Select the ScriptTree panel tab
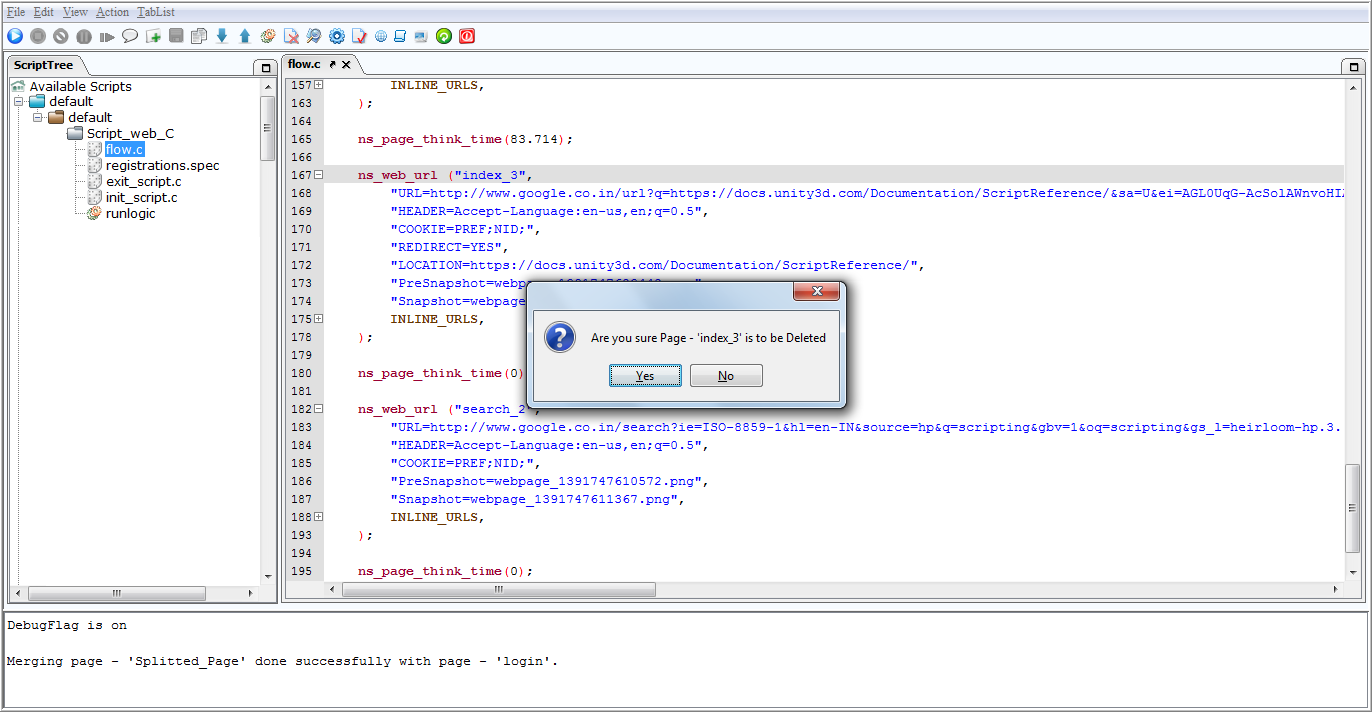Screen dimensions: 1372x712 44,65
